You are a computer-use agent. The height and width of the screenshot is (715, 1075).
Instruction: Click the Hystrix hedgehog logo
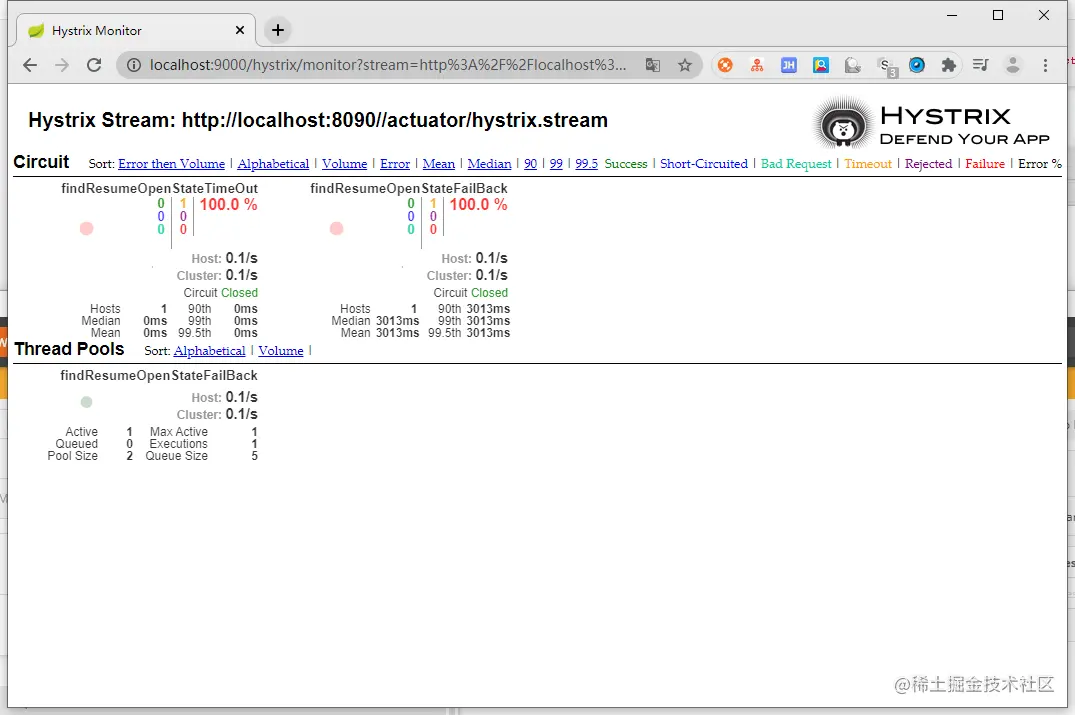[x=843, y=124]
